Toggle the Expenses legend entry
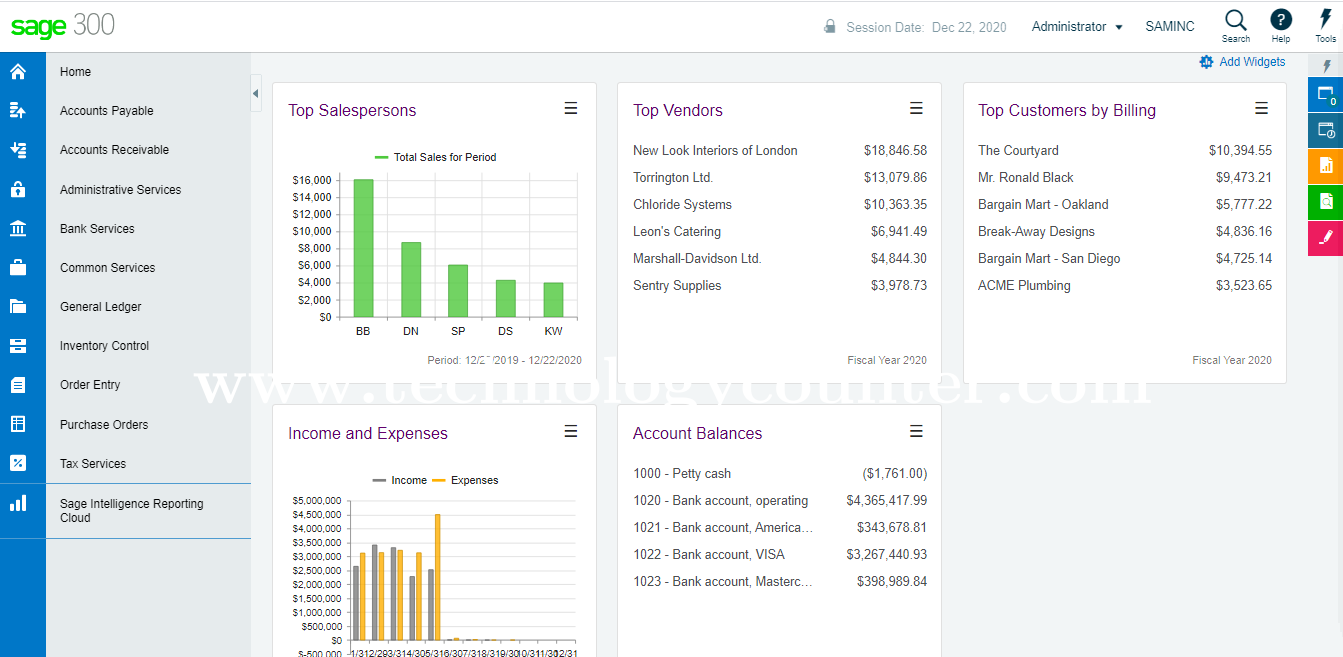Image resolution: width=1343 pixels, height=657 pixels. click(466, 480)
